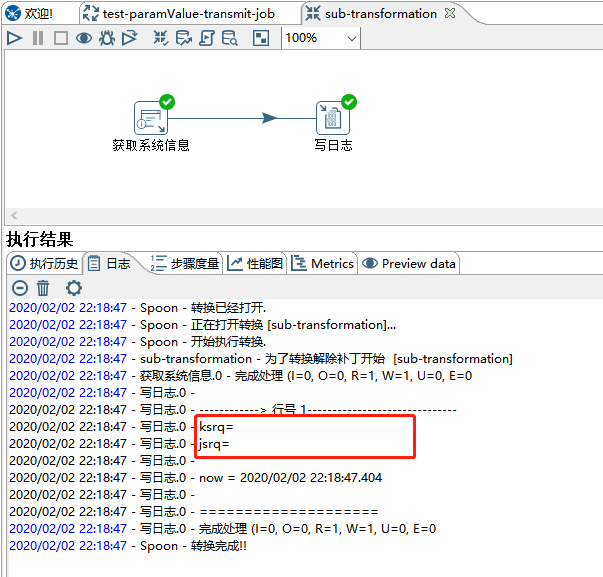Viewport: 603px width, 577px height.
Task: Click the 获取系统信息.0 完成处理 log line
Action: 241,375
